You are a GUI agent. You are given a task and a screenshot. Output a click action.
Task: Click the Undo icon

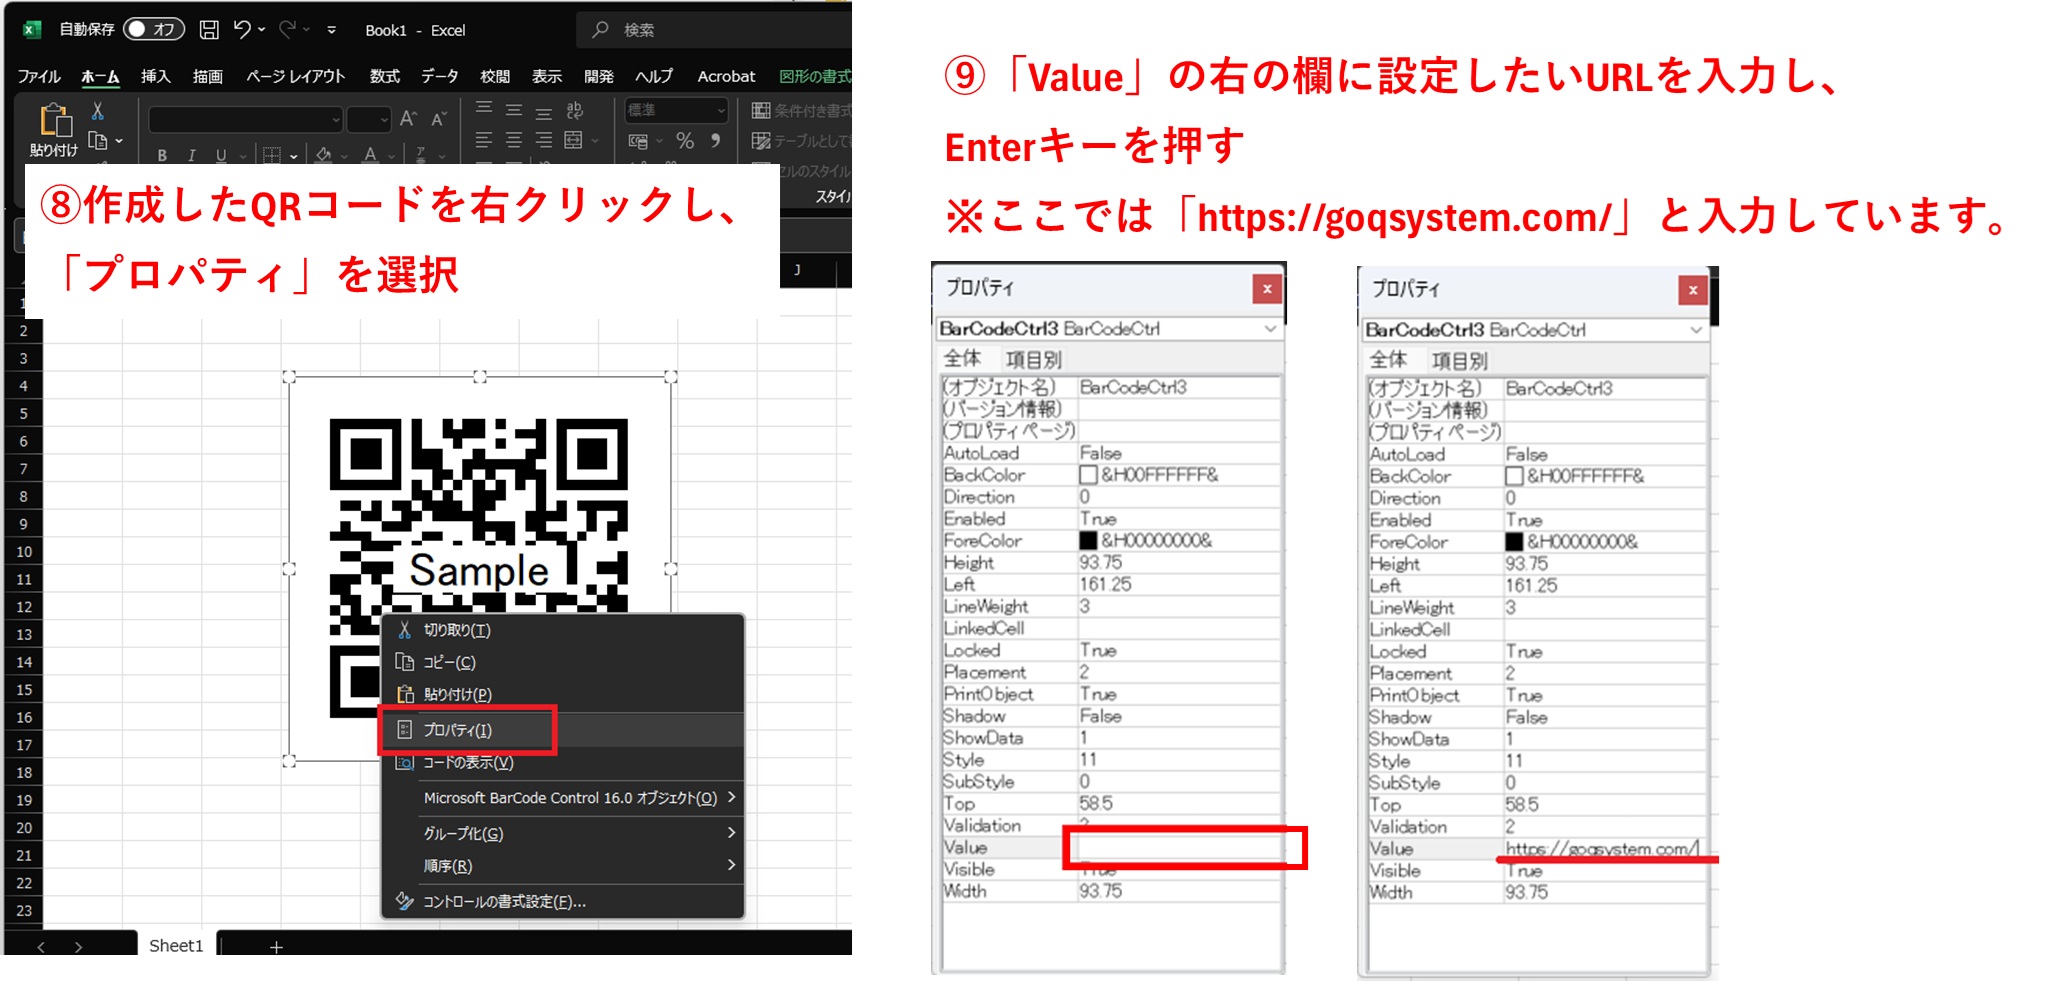tap(243, 30)
